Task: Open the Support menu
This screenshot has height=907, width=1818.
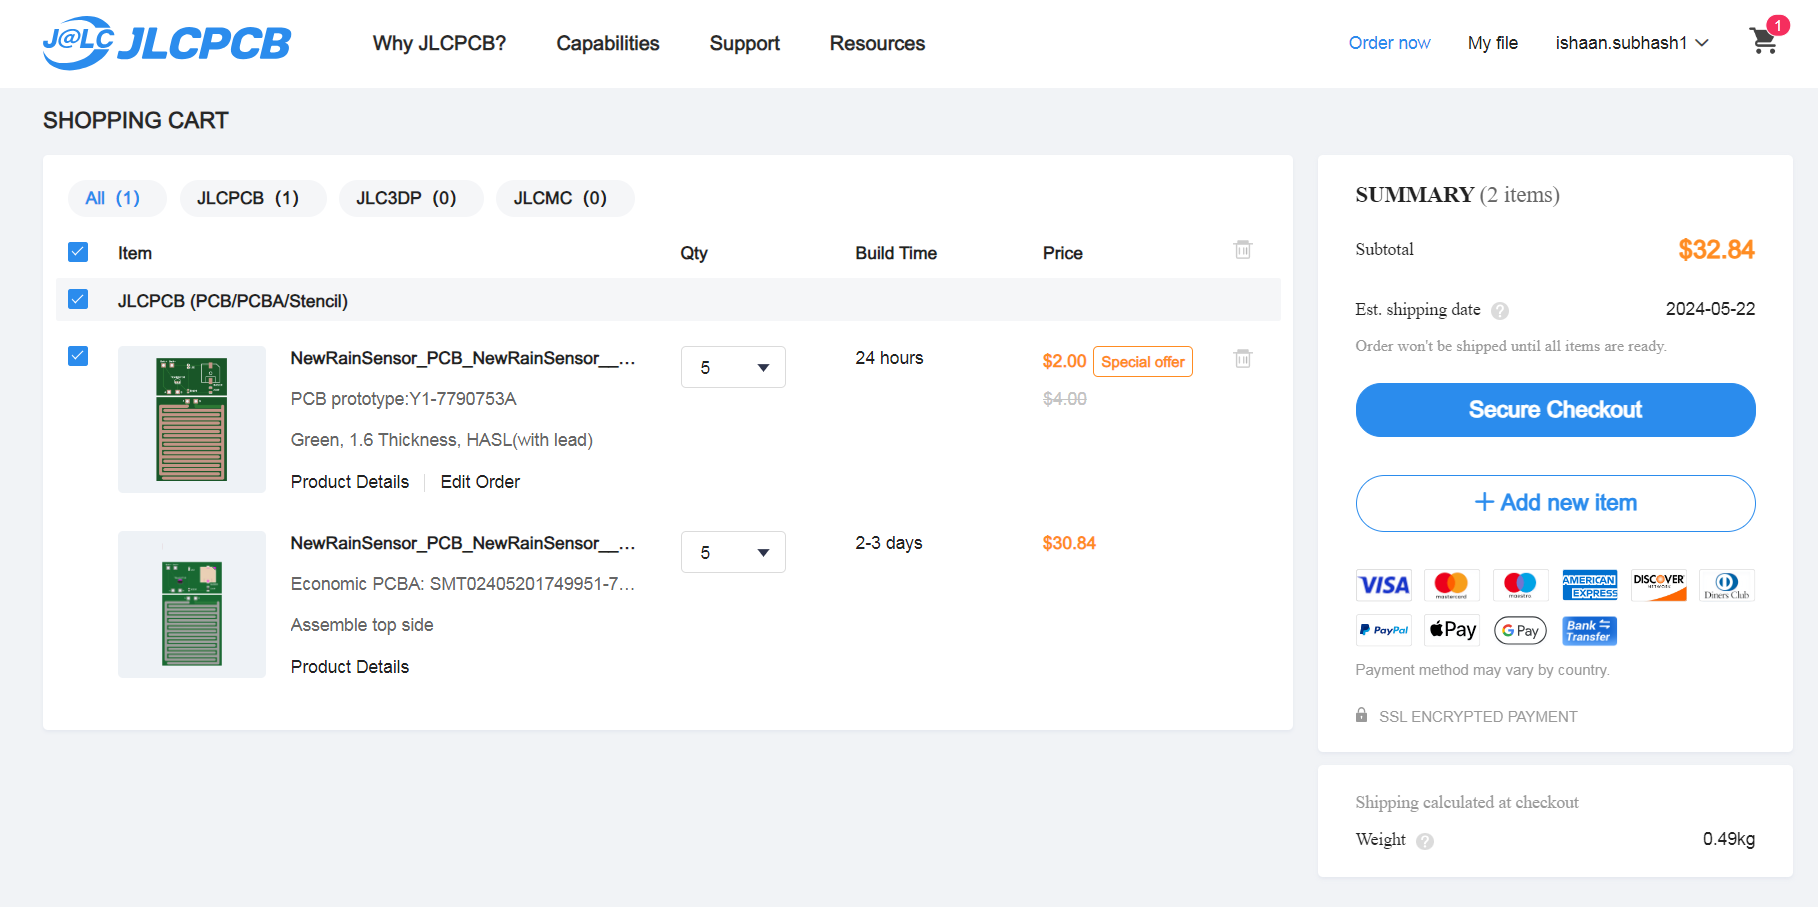Action: (x=745, y=43)
